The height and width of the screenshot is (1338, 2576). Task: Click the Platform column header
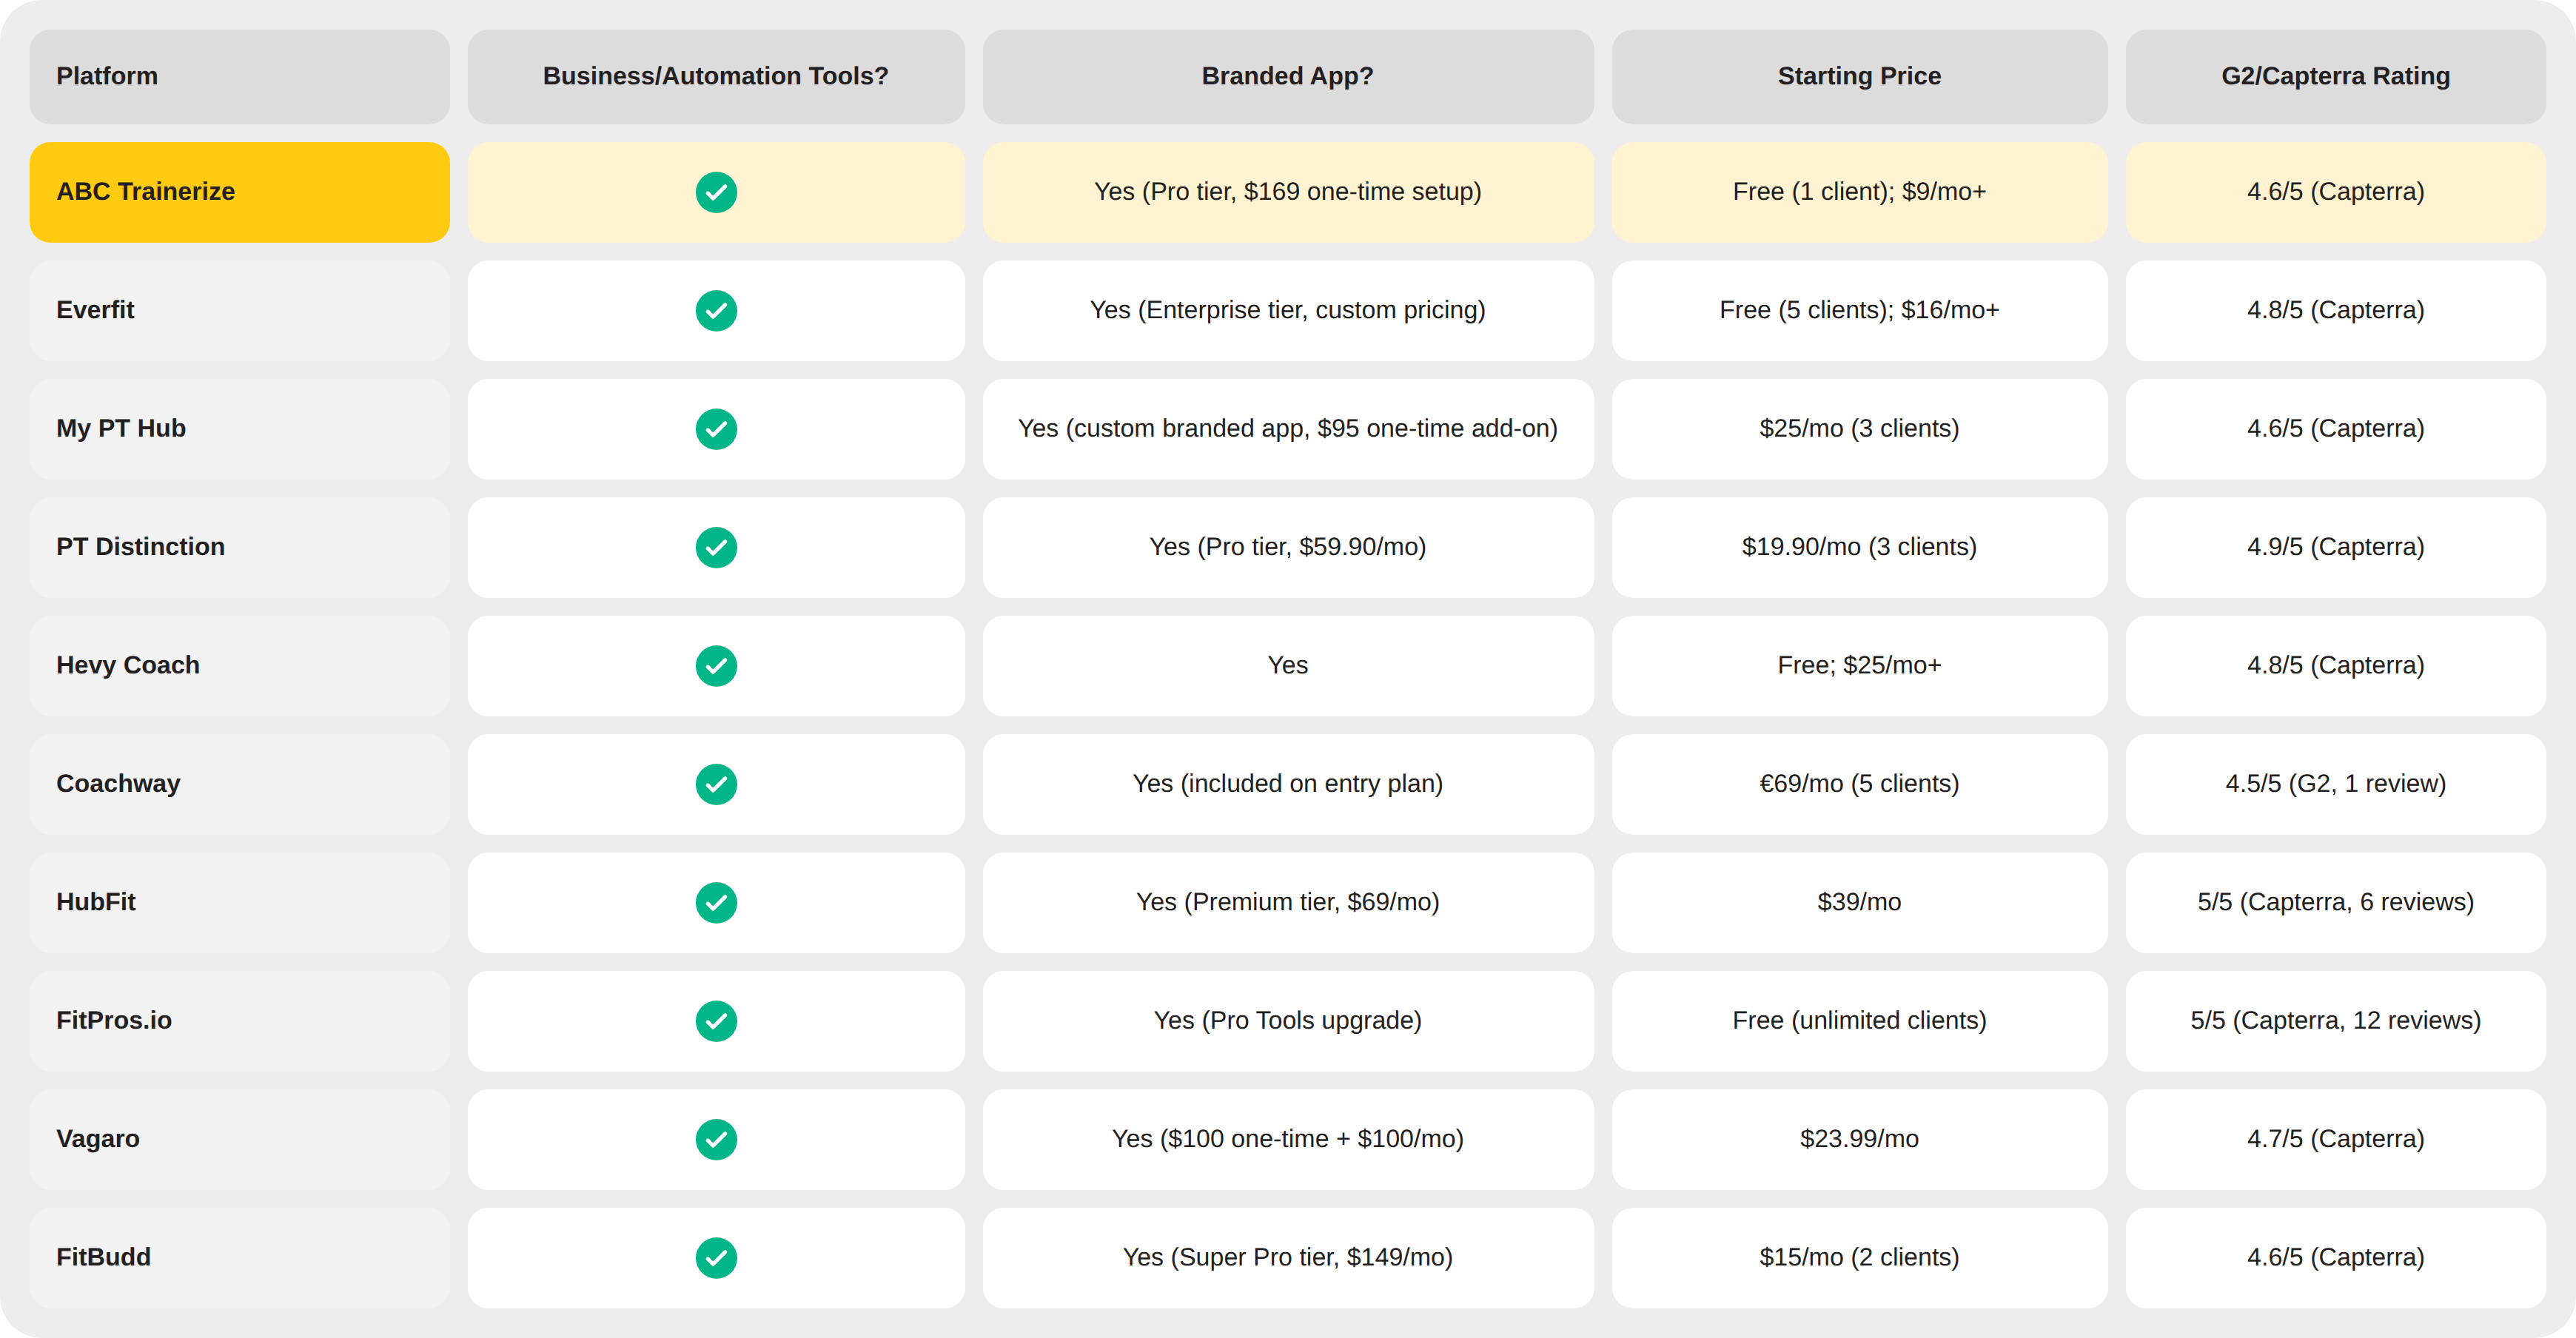point(239,76)
